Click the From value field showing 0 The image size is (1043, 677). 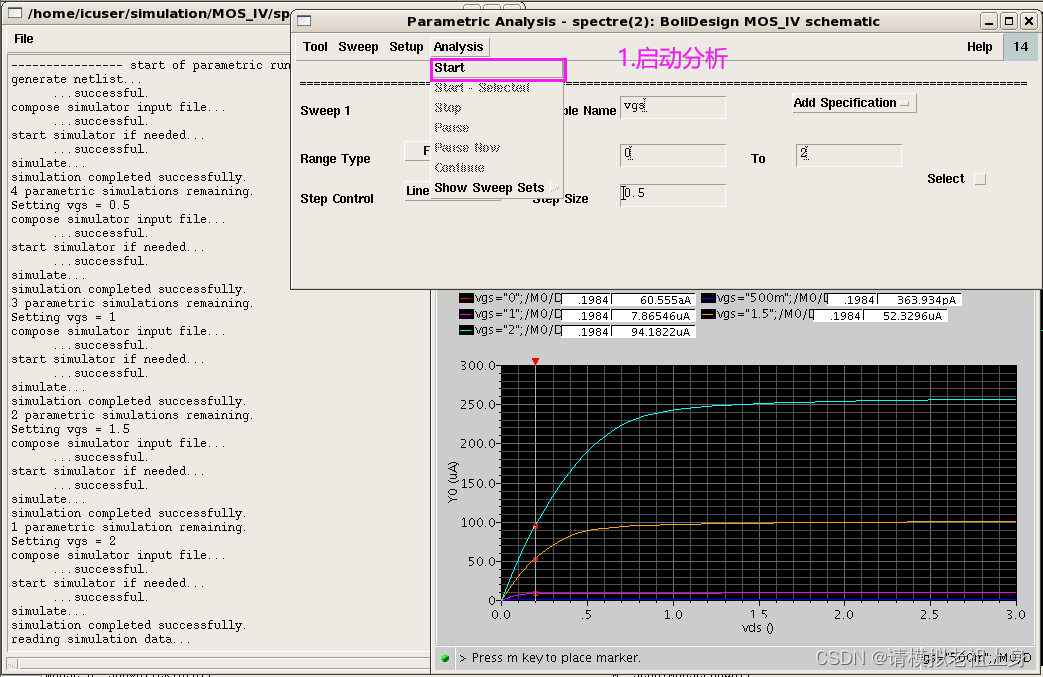pos(672,155)
